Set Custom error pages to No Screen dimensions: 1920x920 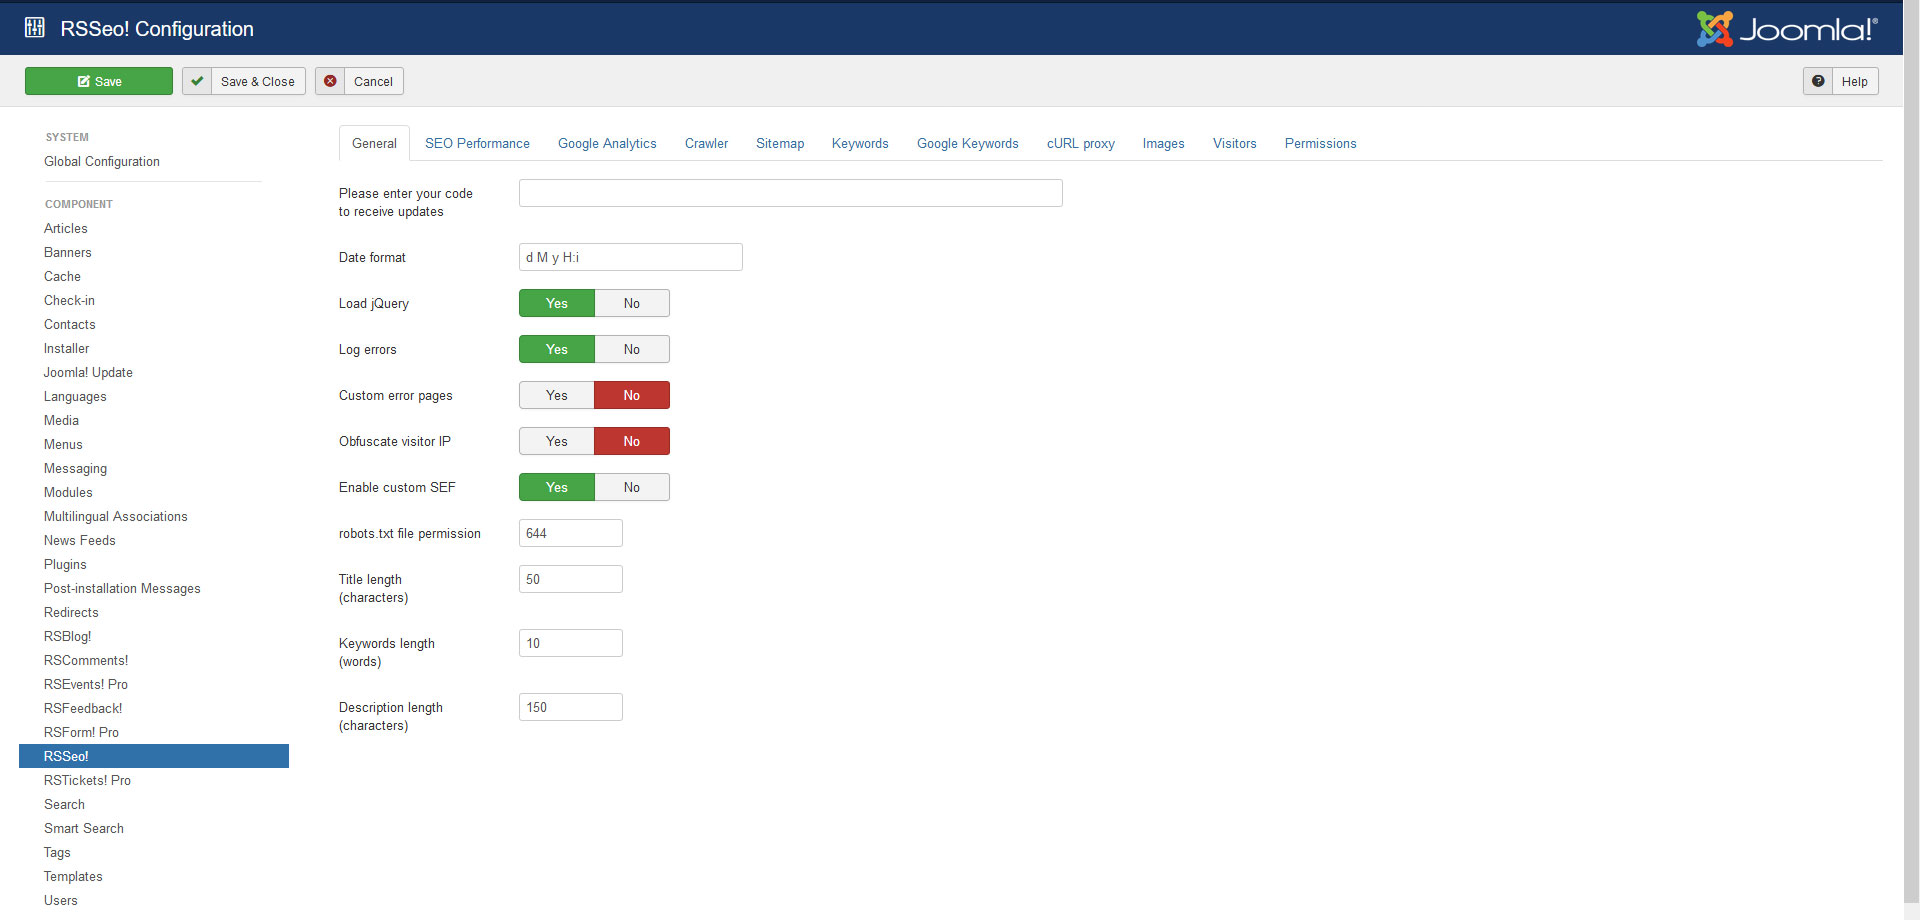pos(632,395)
